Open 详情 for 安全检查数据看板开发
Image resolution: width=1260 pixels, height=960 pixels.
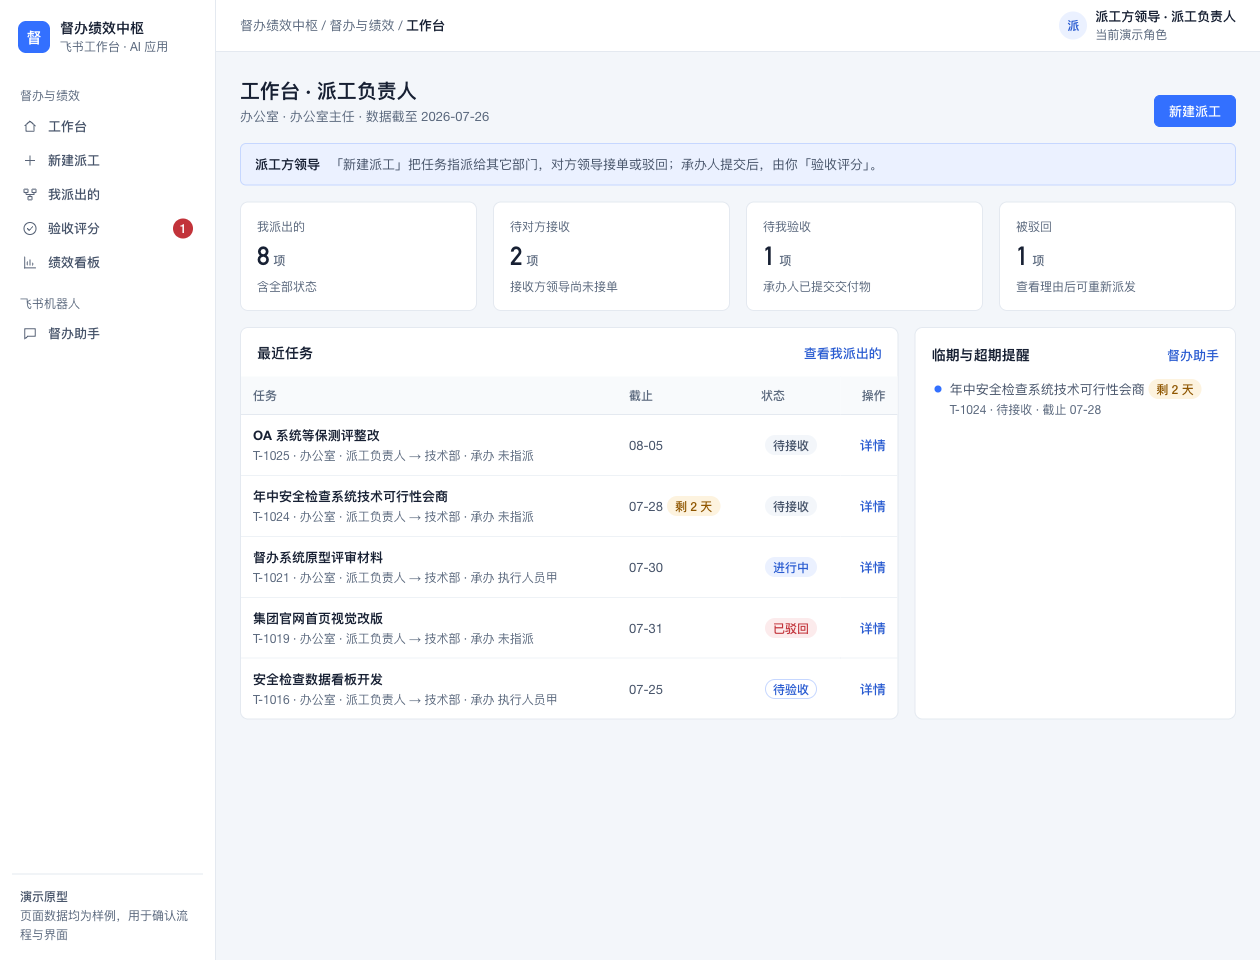[x=873, y=690]
